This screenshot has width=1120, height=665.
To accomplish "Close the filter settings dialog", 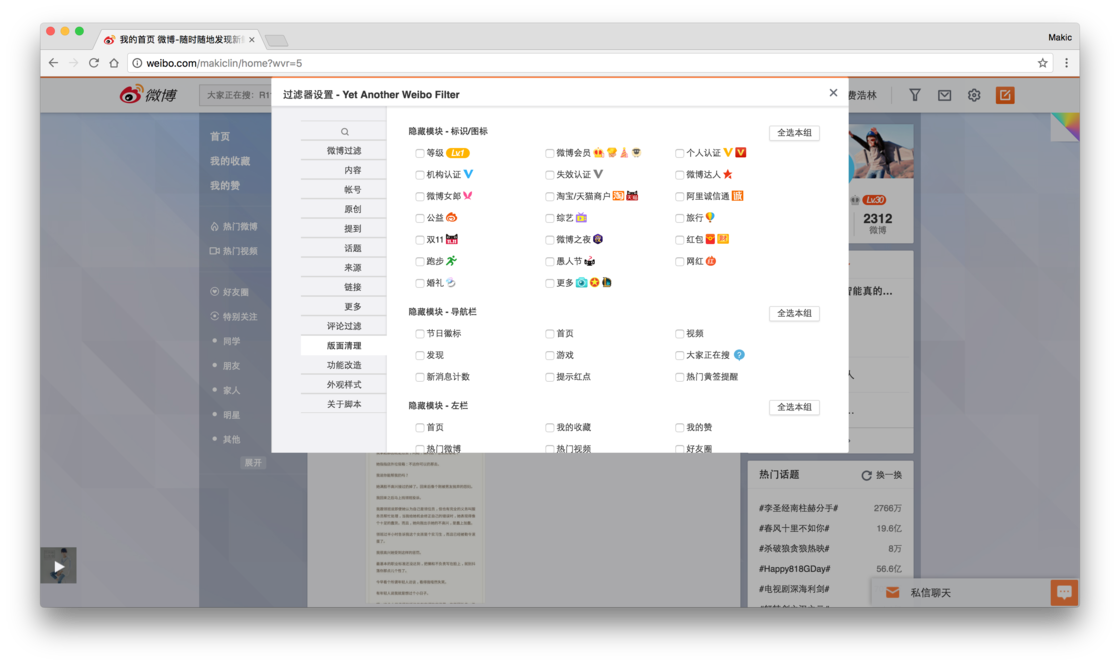I will click(x=833, y=93).
